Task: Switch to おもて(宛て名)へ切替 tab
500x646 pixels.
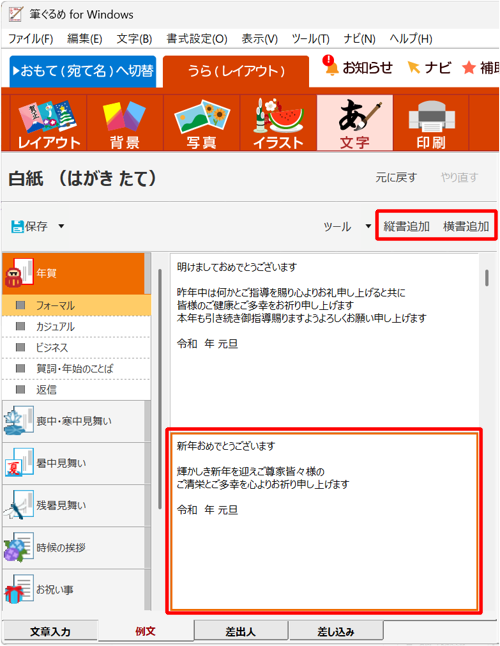Action: (x=83, y=71)
